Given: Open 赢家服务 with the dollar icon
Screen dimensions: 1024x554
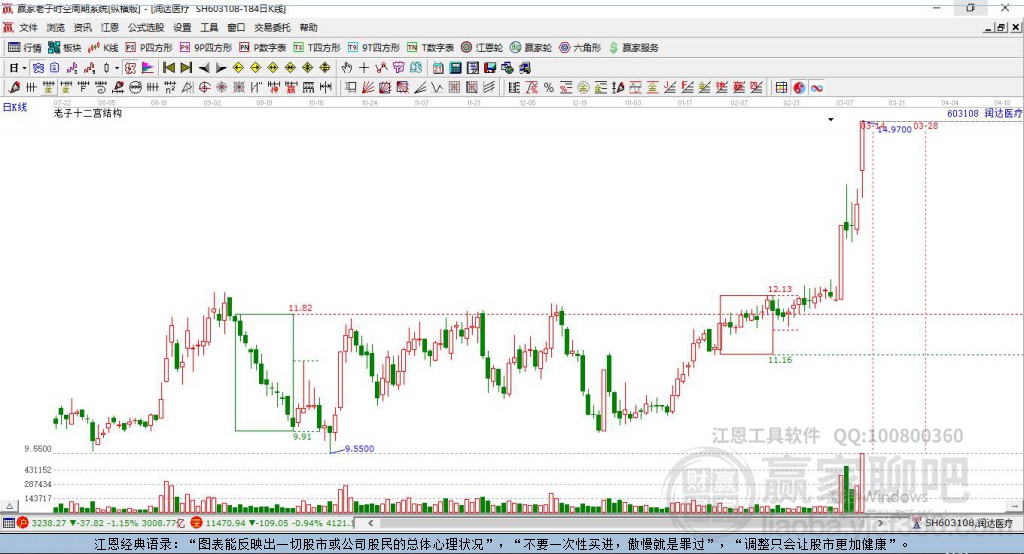Looking at the screenshot, I should (633, 48).
